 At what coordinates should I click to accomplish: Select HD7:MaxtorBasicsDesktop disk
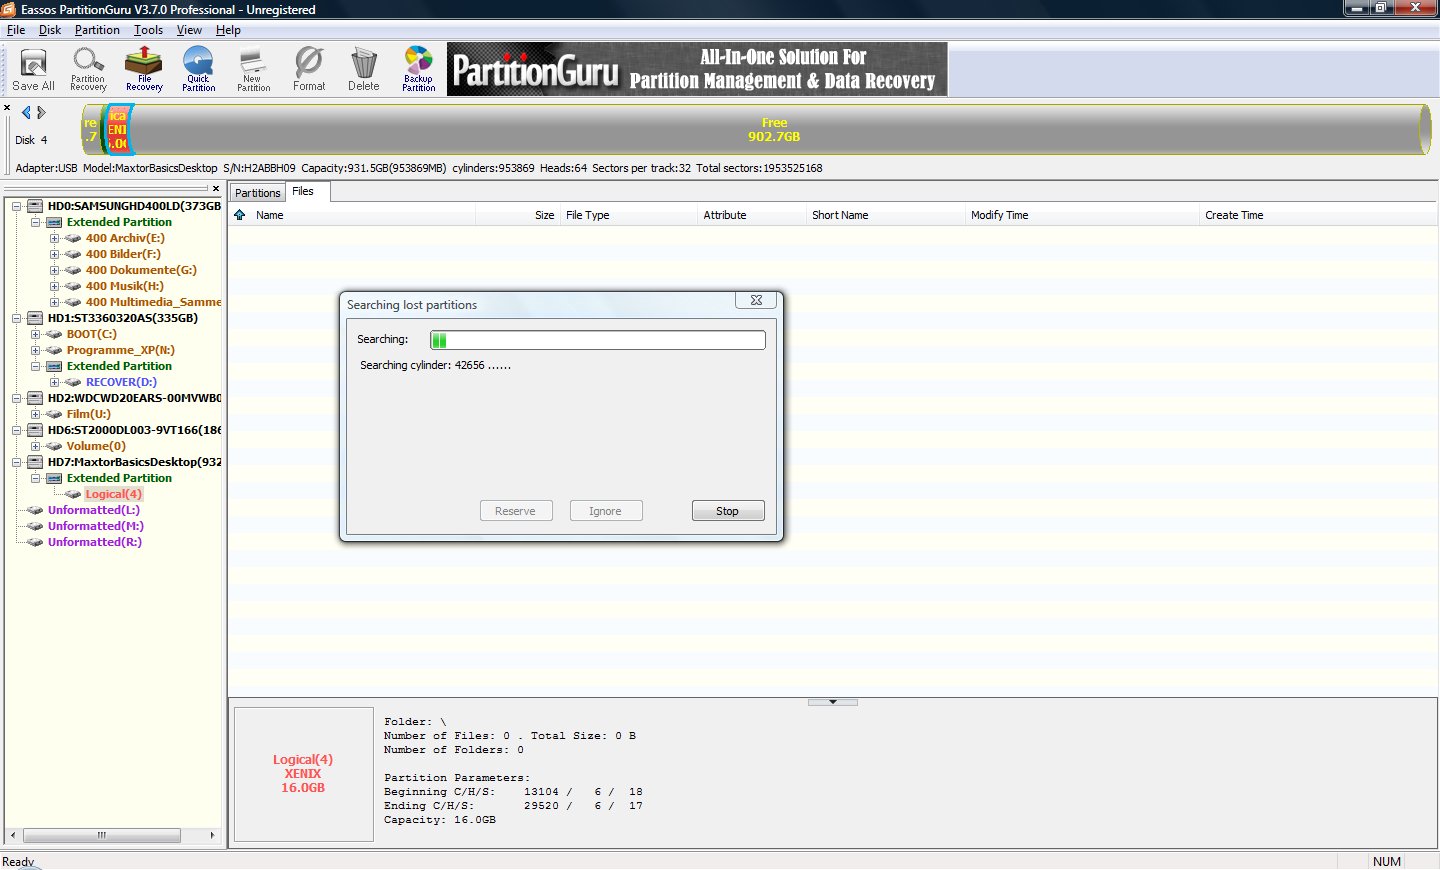click(x=134, y=462)
